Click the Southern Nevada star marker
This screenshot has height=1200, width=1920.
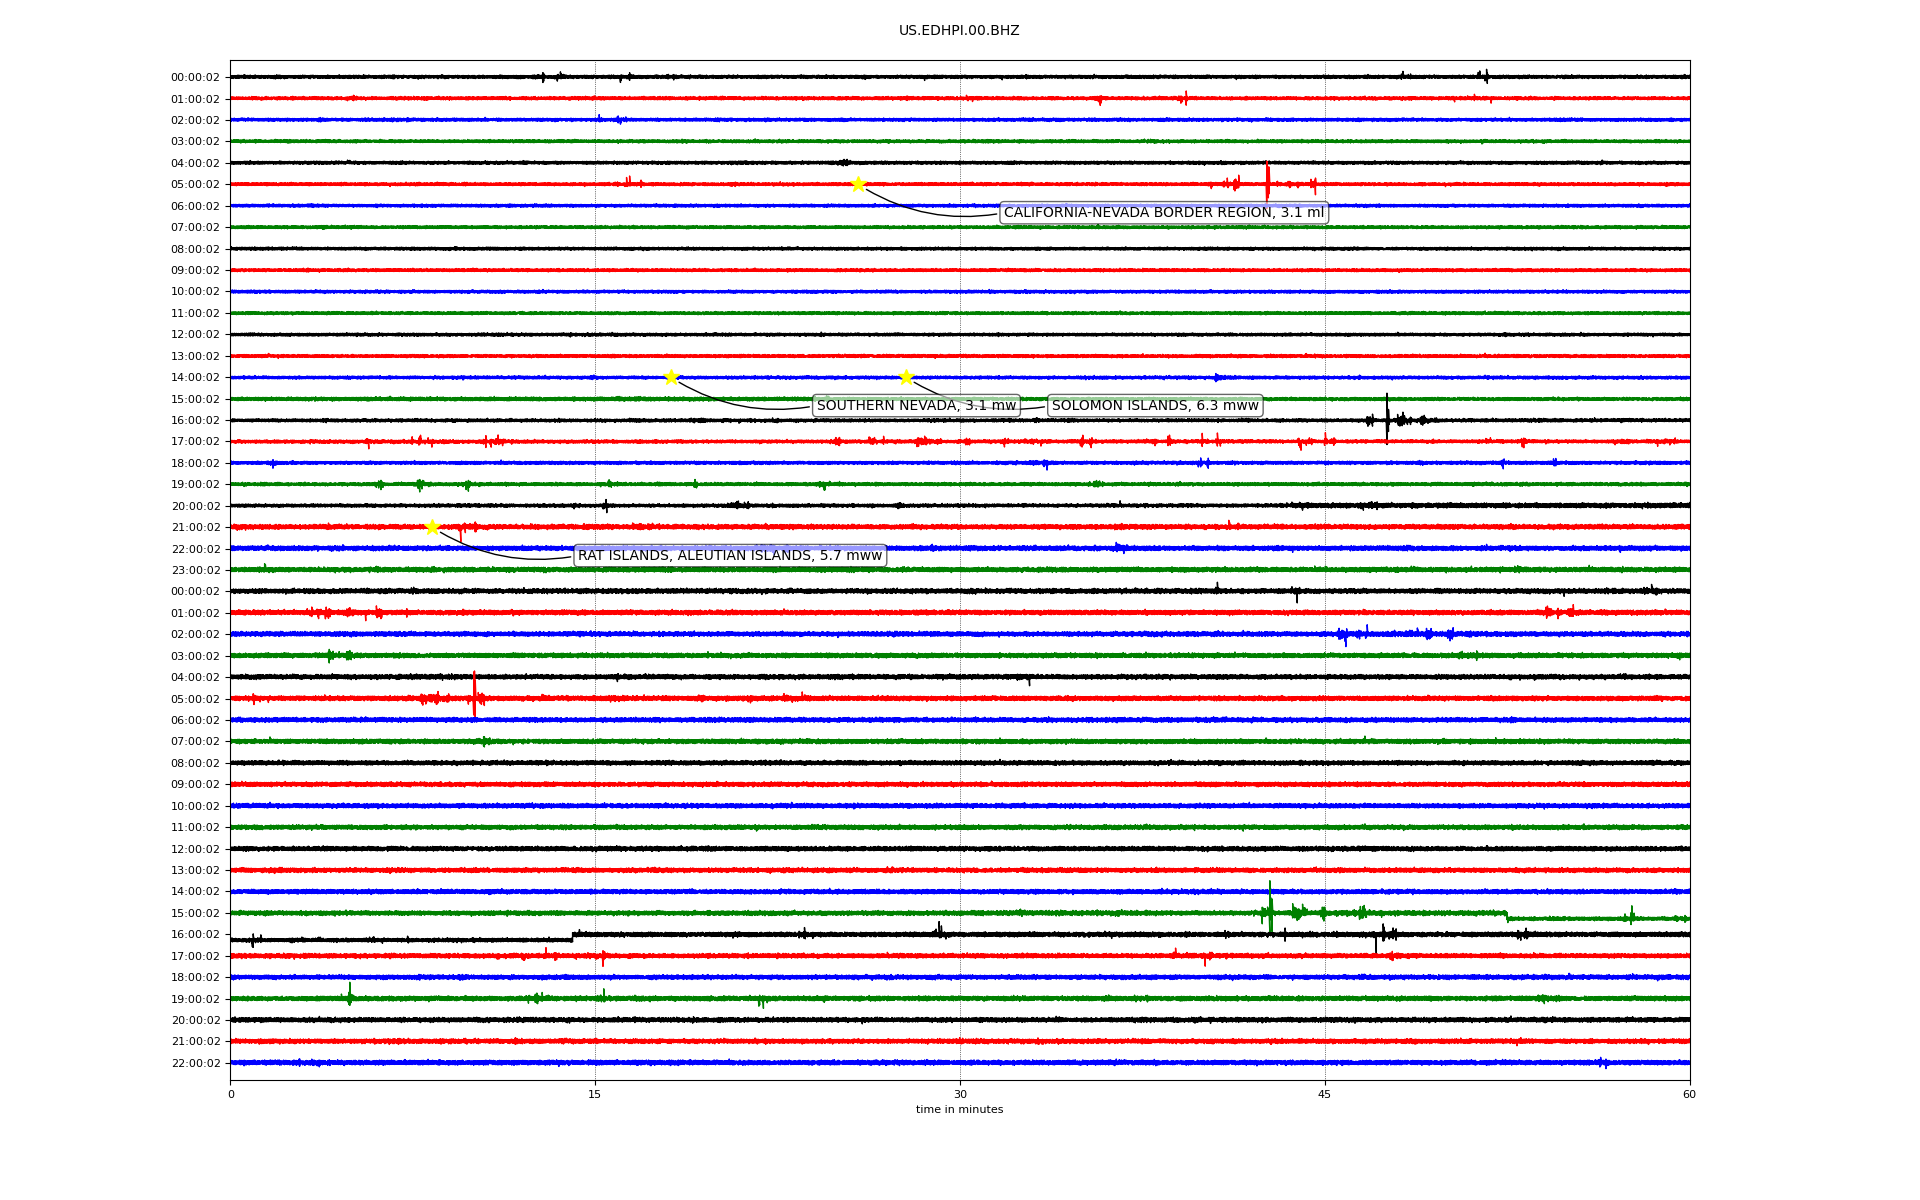click(x=671, y=377)
